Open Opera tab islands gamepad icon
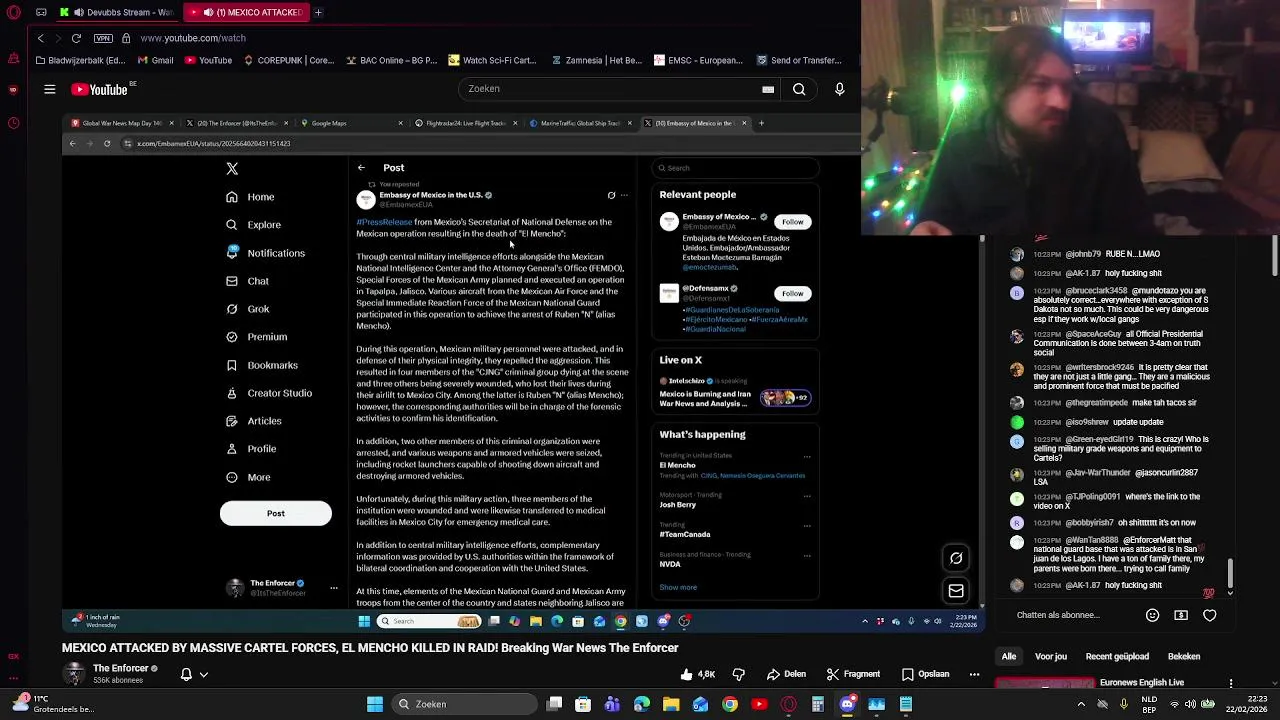The width and height of the screenshot is (1280, 720). tap(41, 12)
